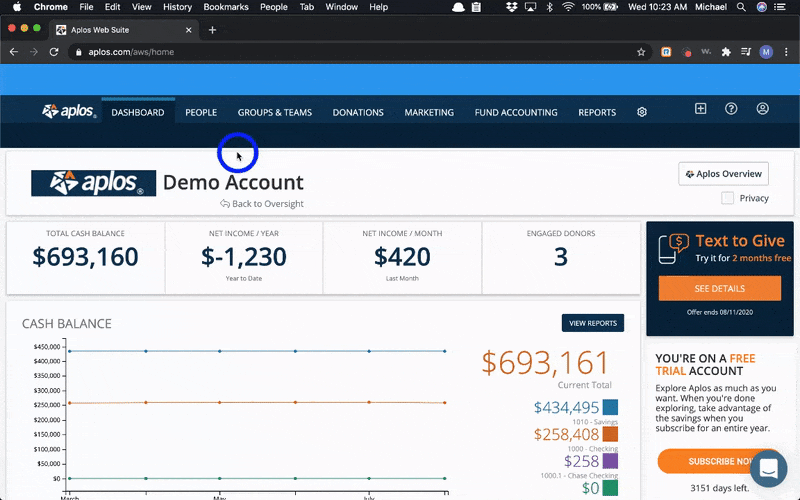Open the Chrome extensions puzzle icon
Viewport: 800px width, 500px height.
pyautogui.click(x=726, y=52)
